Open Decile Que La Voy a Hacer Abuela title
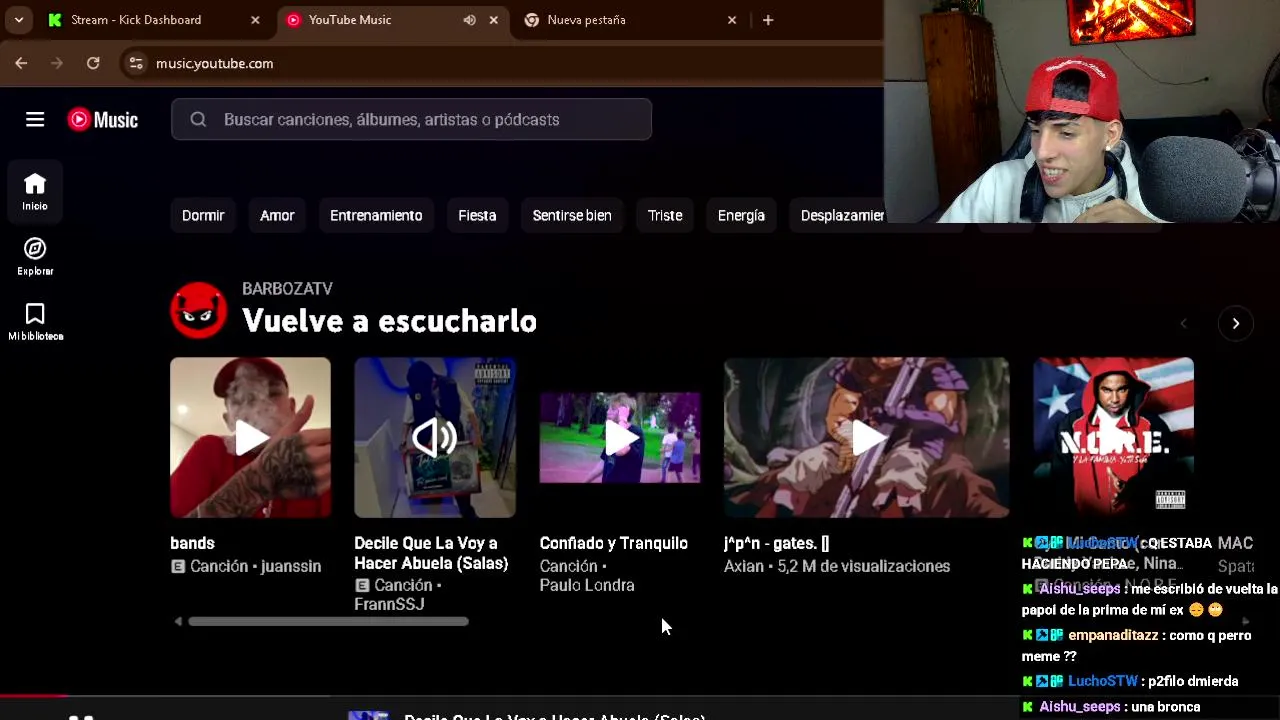Image resolution: width=1280 pixels, height=720 pixels. (431, 553)
